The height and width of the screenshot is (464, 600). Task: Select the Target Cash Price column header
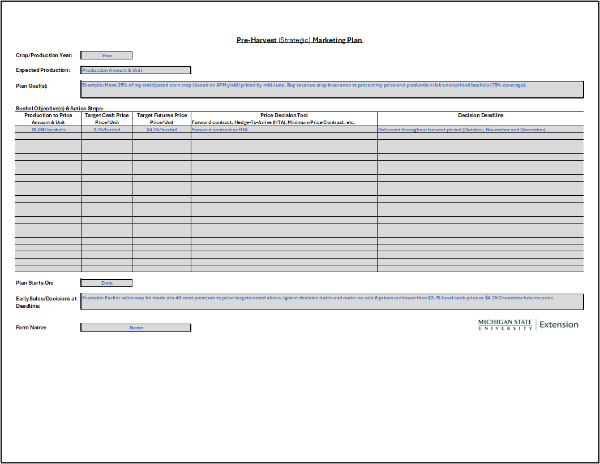[x=106, y=116]
